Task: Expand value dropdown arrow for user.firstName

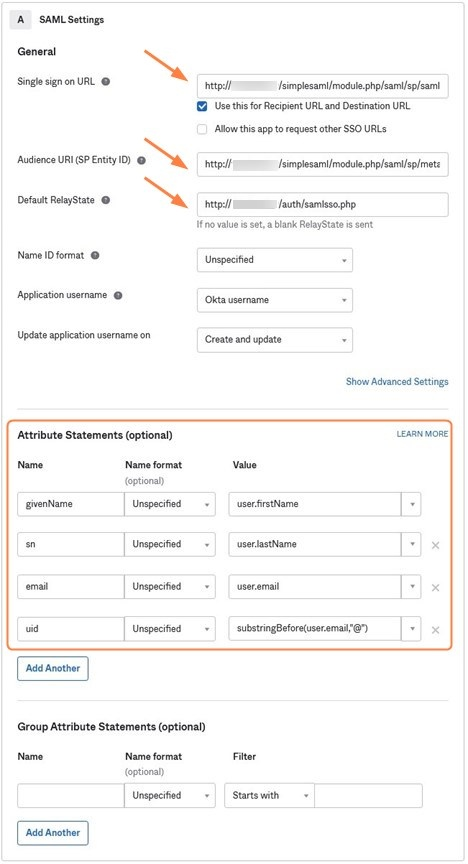Action: (x=412, y=504)
